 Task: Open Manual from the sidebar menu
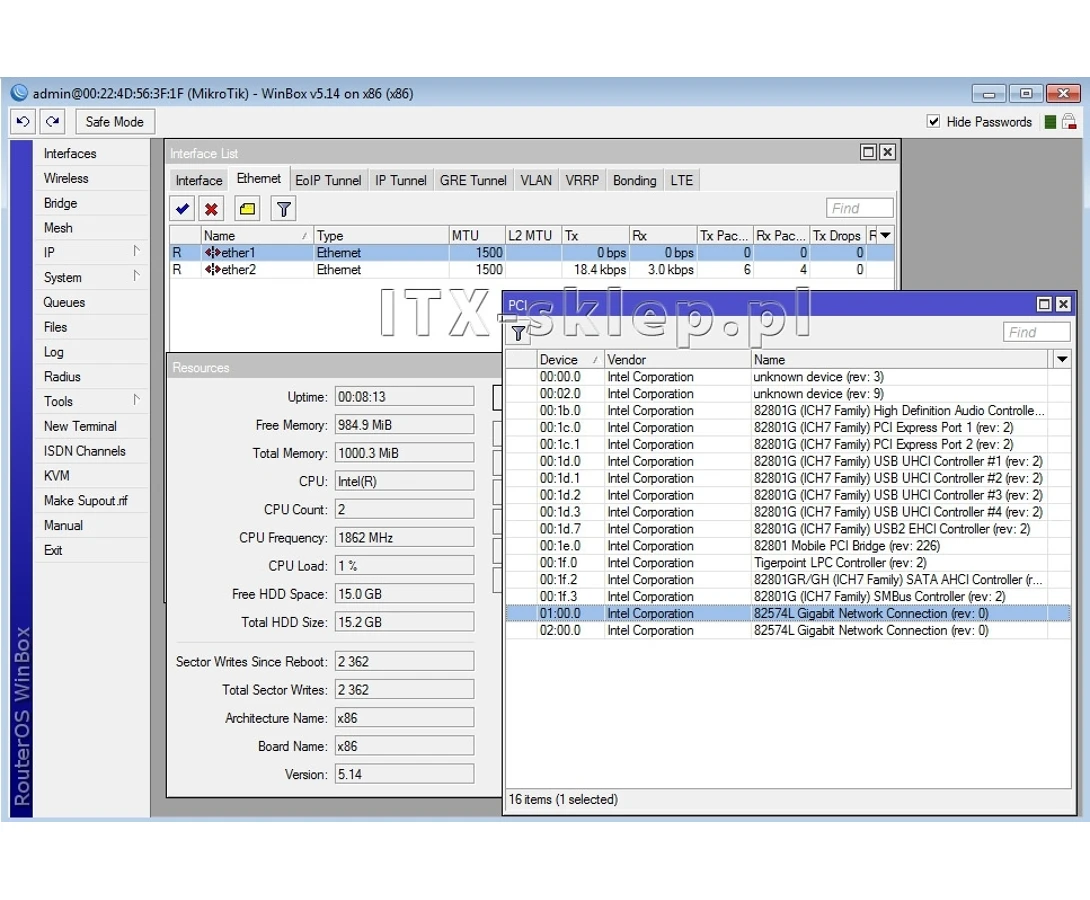[x=91, y=525]
